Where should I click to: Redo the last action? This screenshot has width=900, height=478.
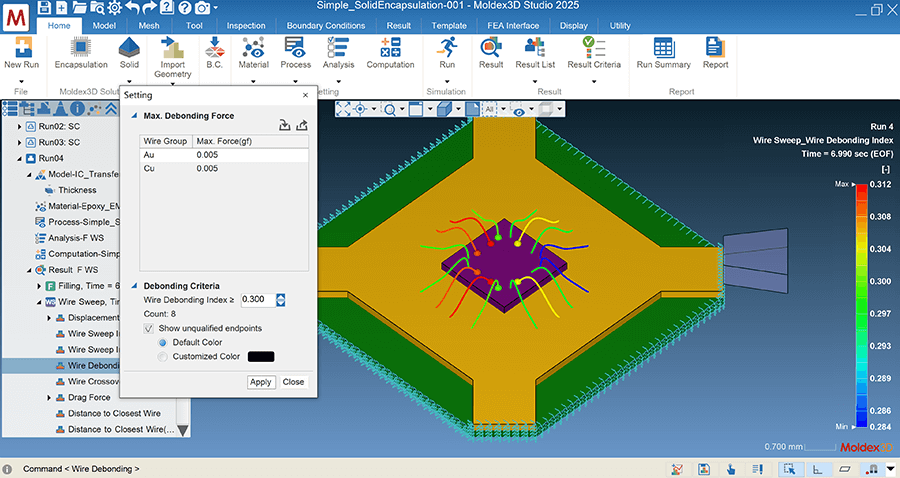149,7
